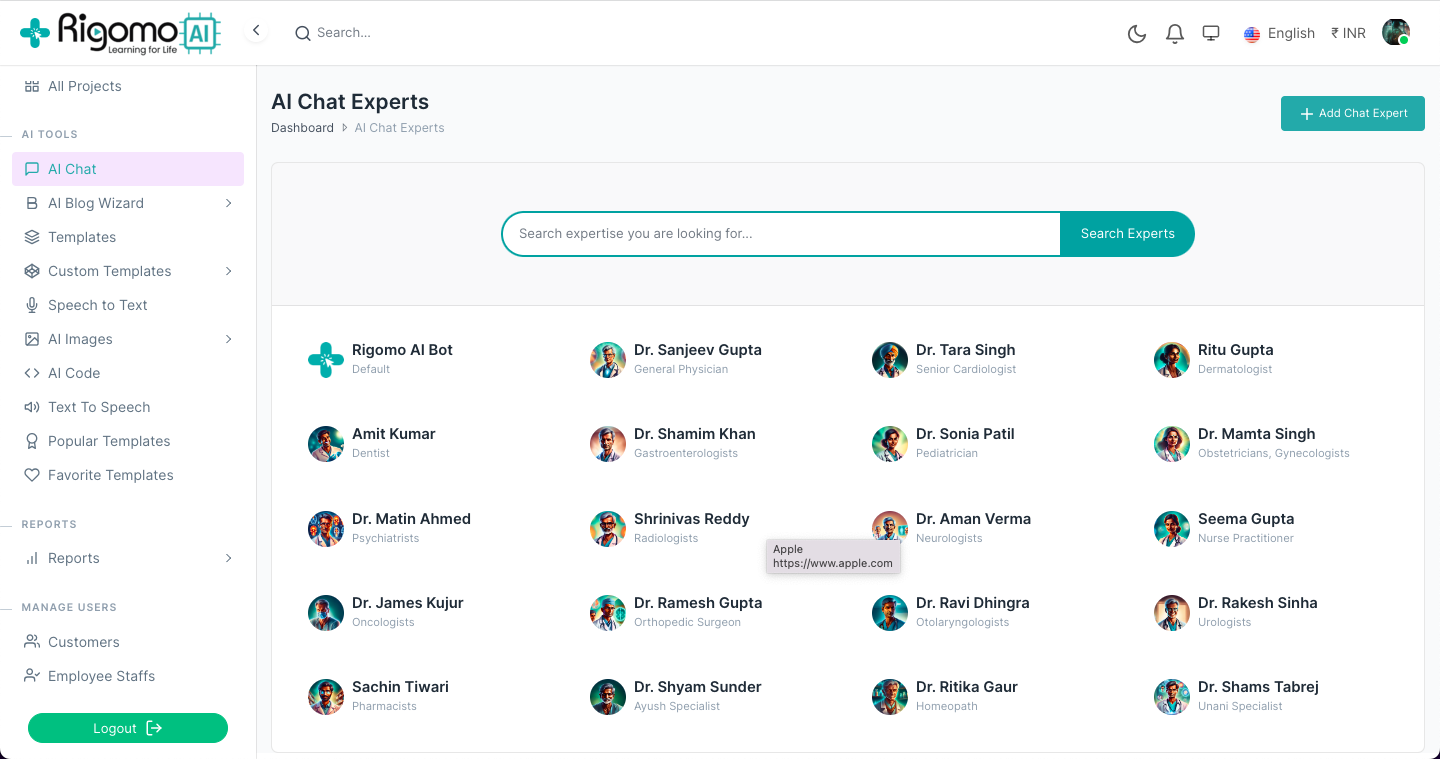The height and width of the screenshot is (759, 1440).
Task: Toggle dark mode moon icon
Action: click(x=1136, y=34)
